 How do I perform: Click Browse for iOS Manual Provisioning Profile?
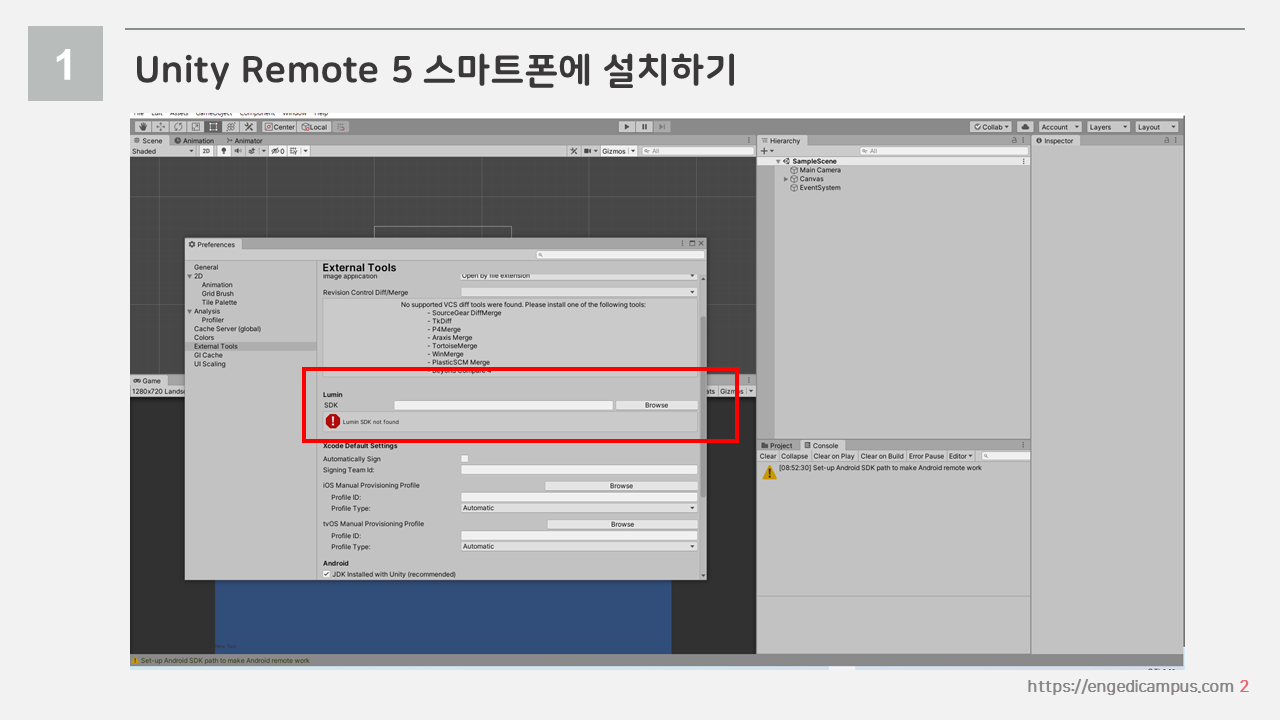tap(621, 486)
